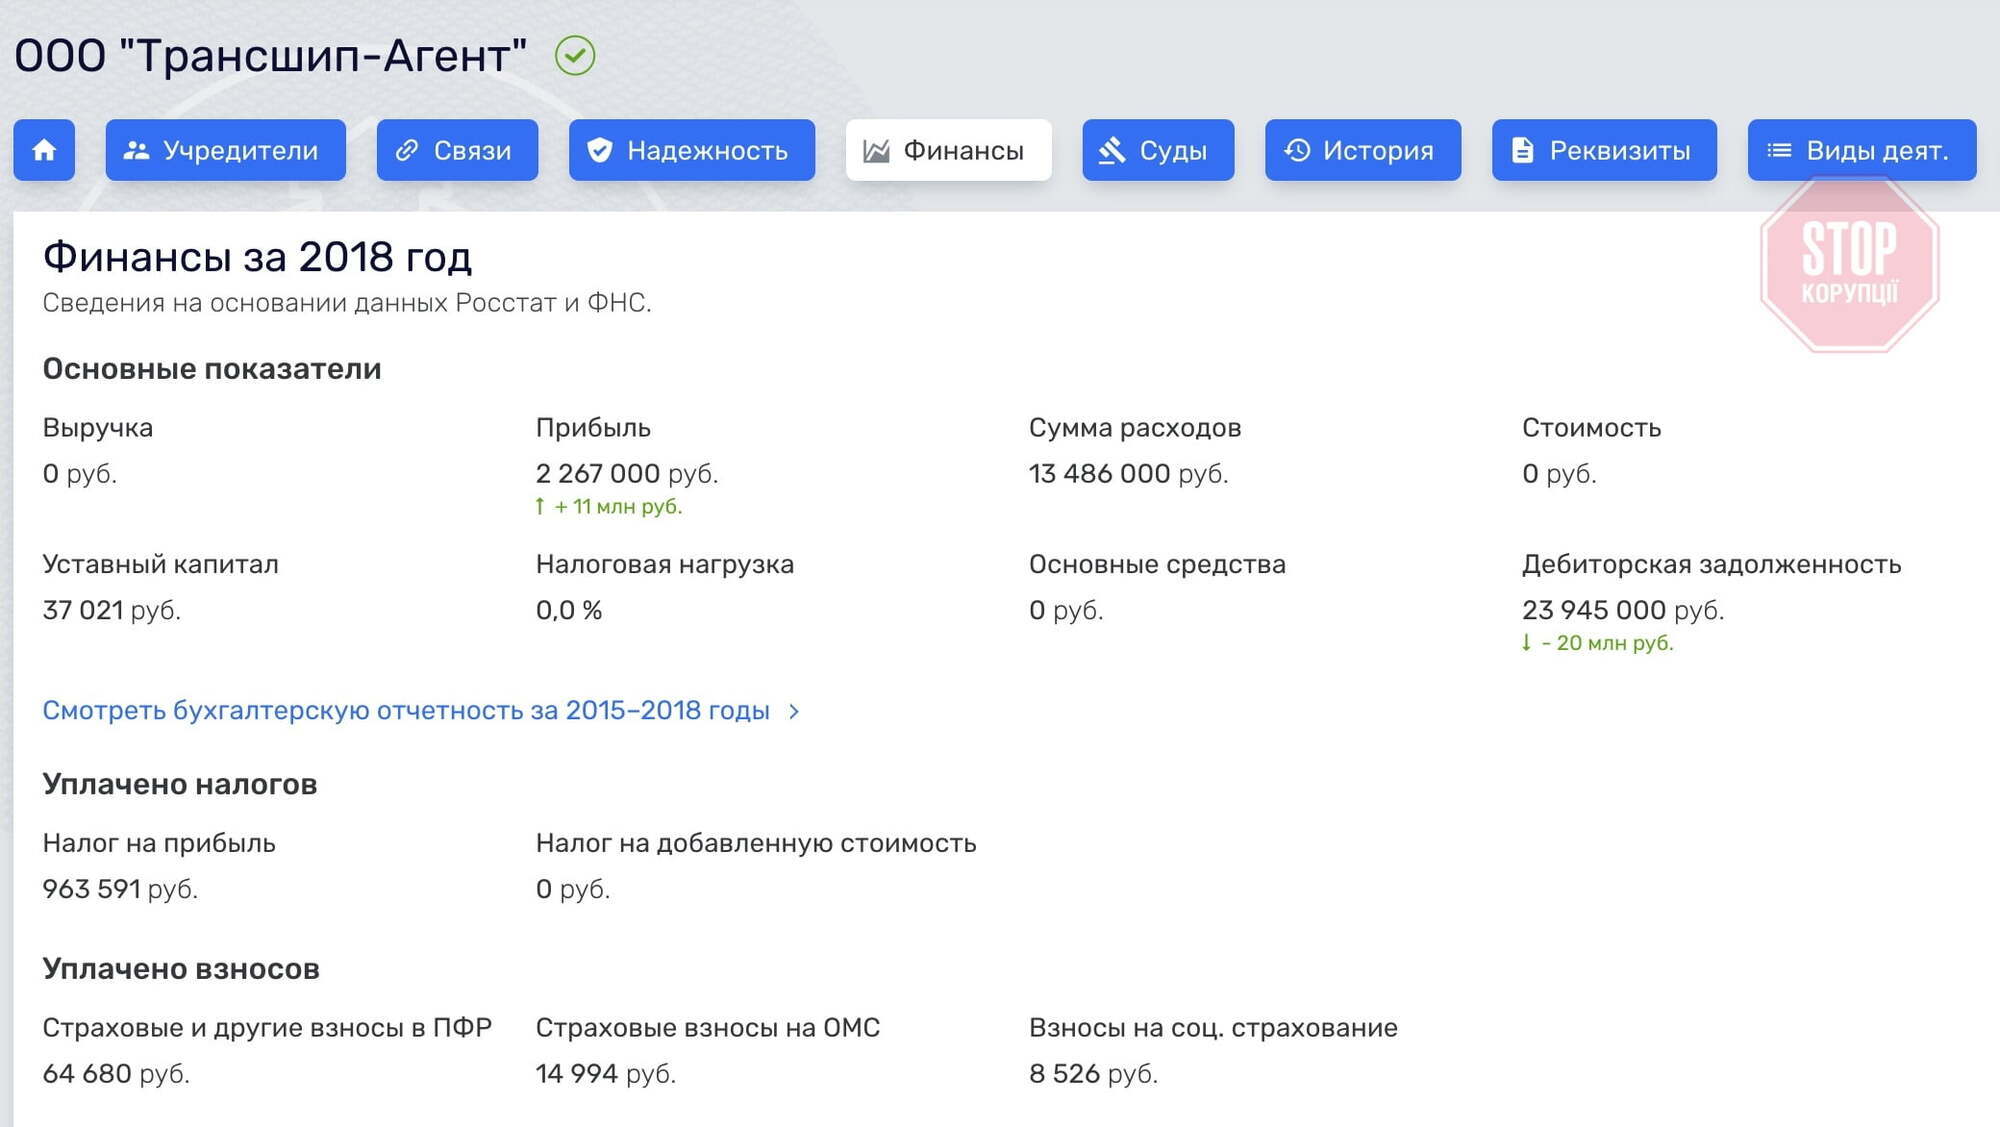Click the chain-link icon on Связи
The height and width of the screenshot is (1127, 2000).
coord(406,150)
